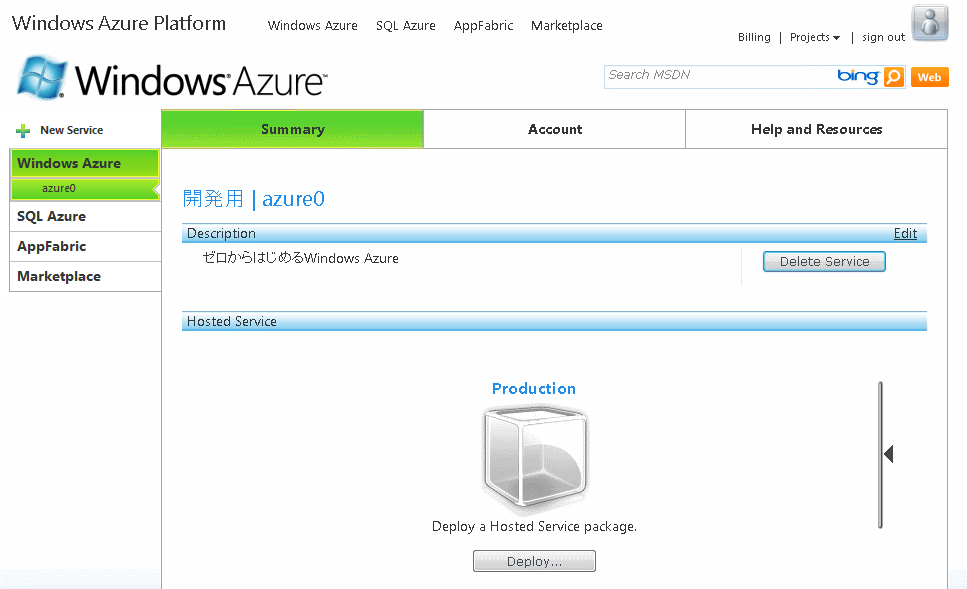Open AppFabric in the top navigation
Screen dimensions: 967x589
[484, 25]
